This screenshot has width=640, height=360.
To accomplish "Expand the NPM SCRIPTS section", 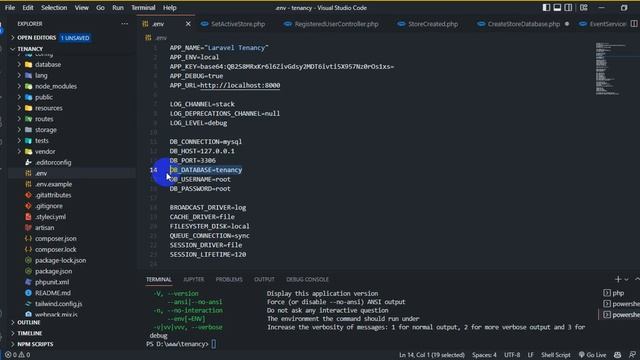I will (13, 344).
